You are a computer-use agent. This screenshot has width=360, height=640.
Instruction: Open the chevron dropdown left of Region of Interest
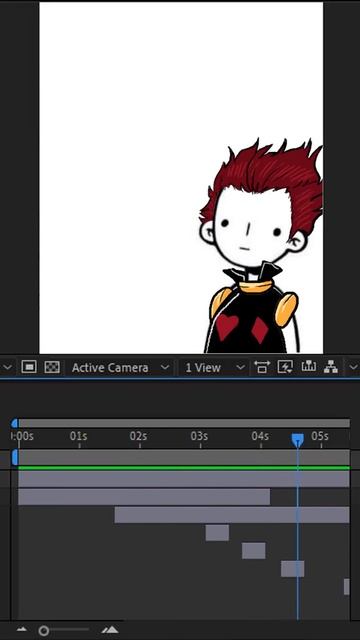(7, 367)
